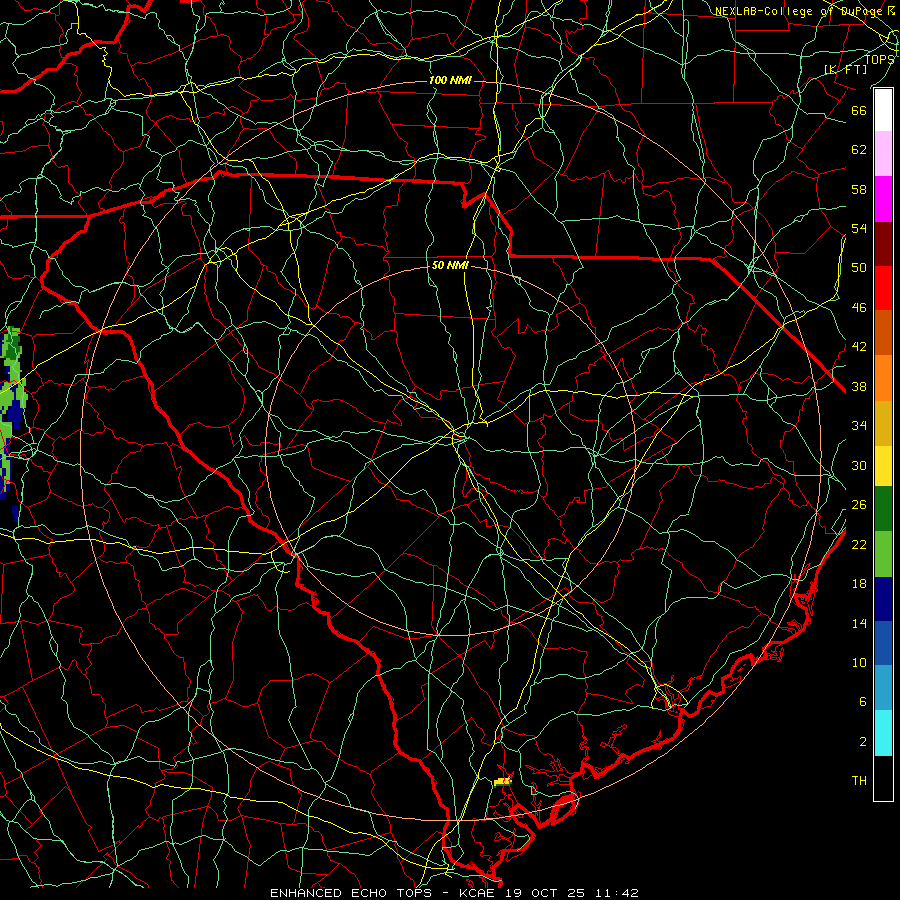Click the '2' legend value

[863, 742]
